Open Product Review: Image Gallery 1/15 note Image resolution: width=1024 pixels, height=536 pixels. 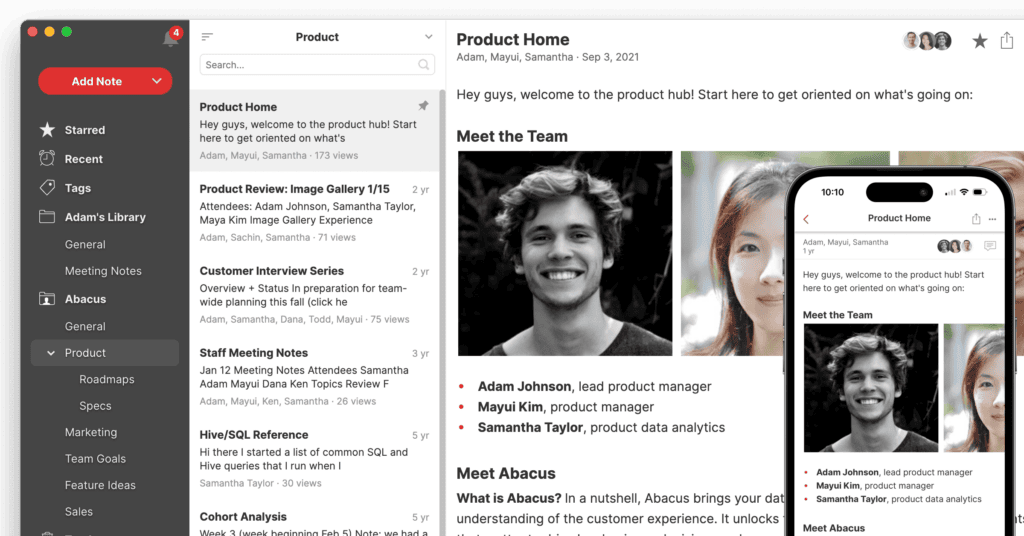314,213
